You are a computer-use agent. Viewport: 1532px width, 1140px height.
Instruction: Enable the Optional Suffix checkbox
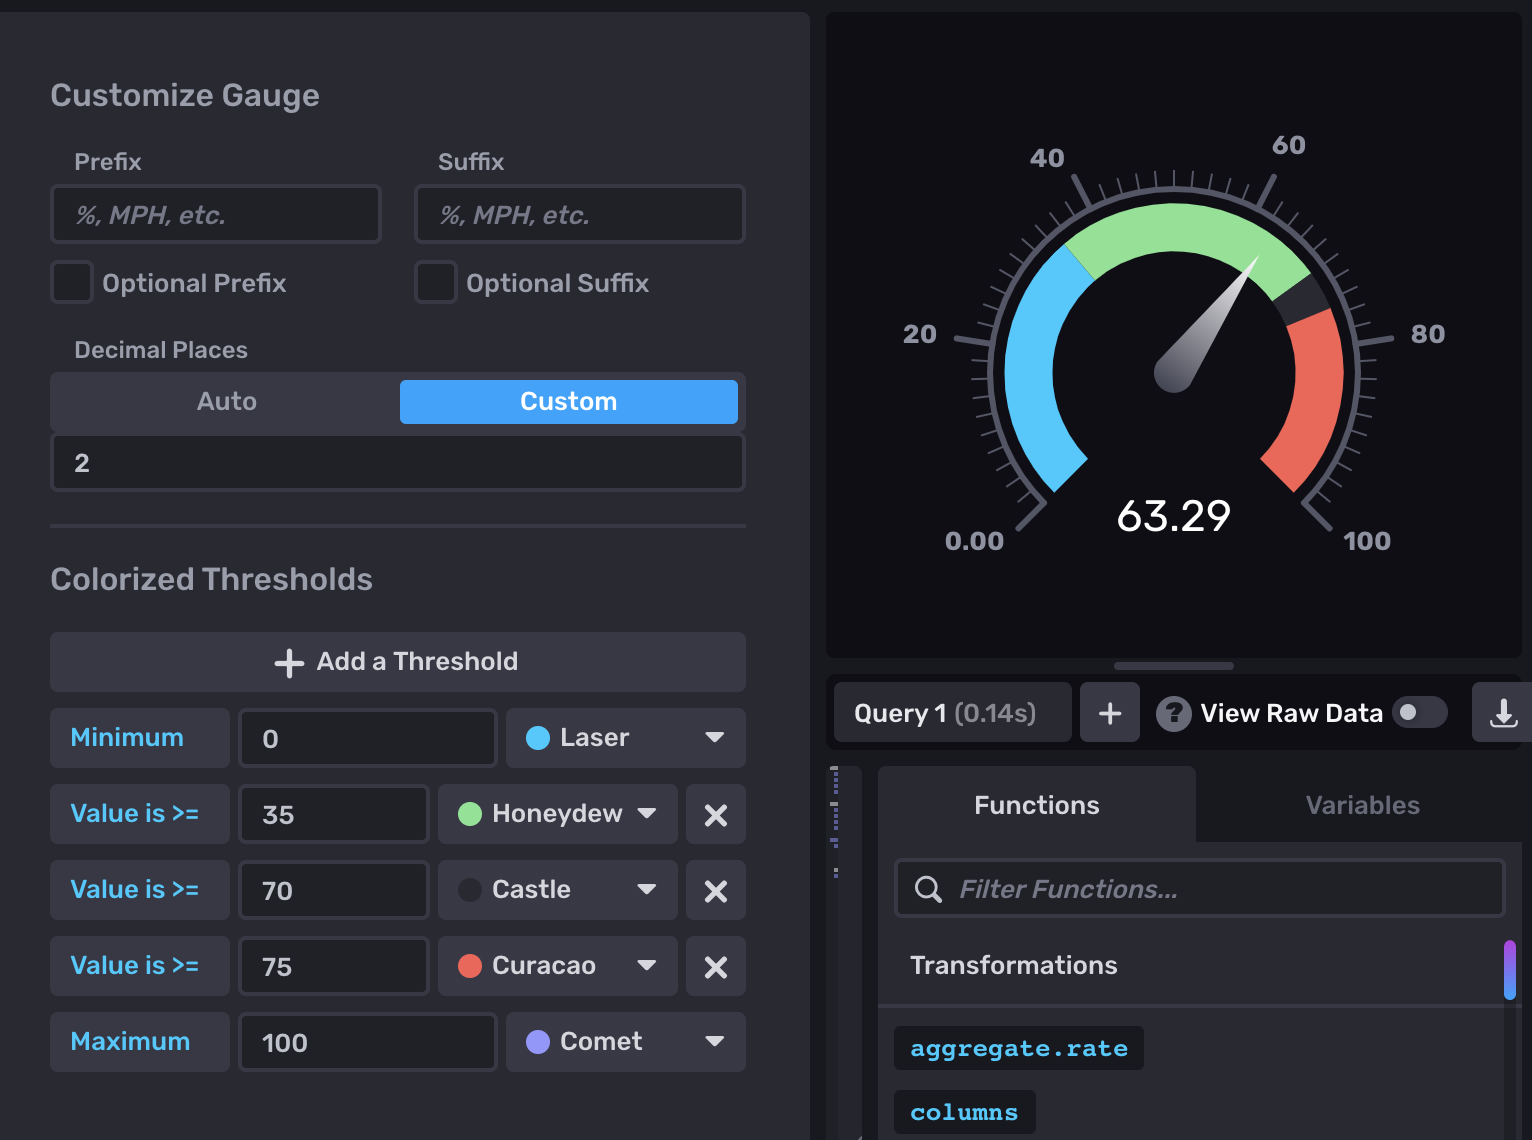[436, 283]
